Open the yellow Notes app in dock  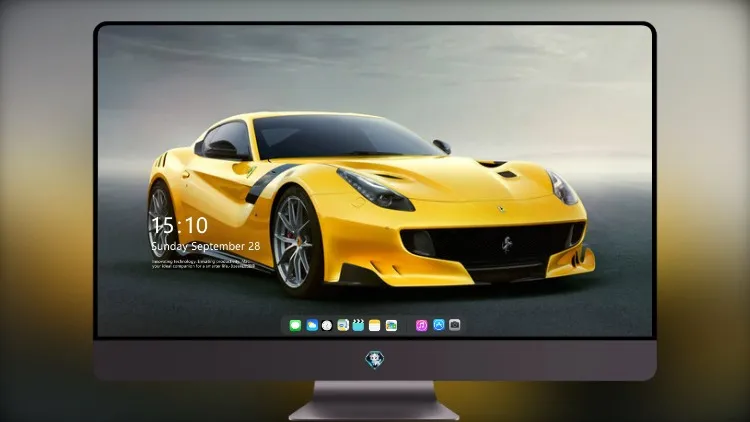pyautogui.click(x=375, y=326)
